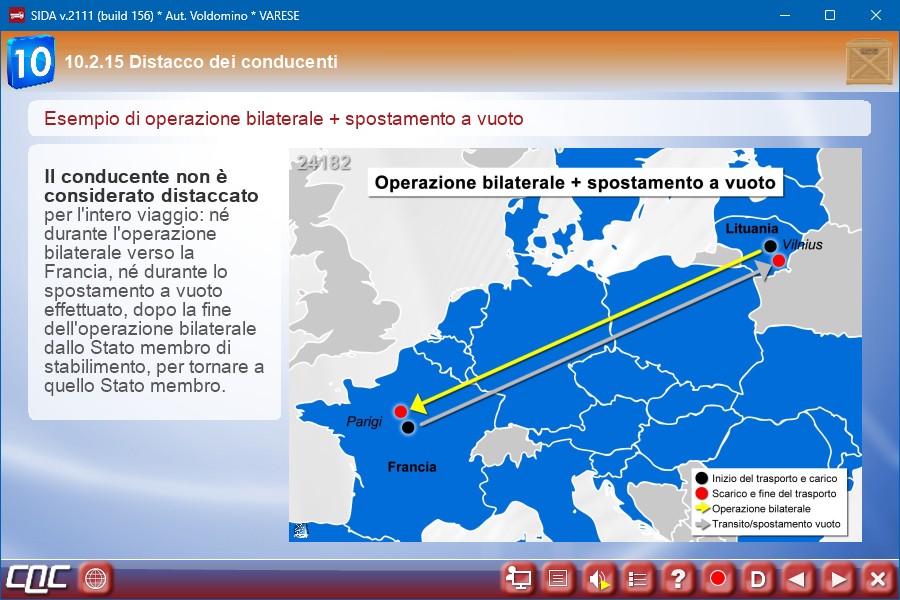The image size is (900, 600).
Task: Maximize the SIDA window
Action: coord(829,15)
